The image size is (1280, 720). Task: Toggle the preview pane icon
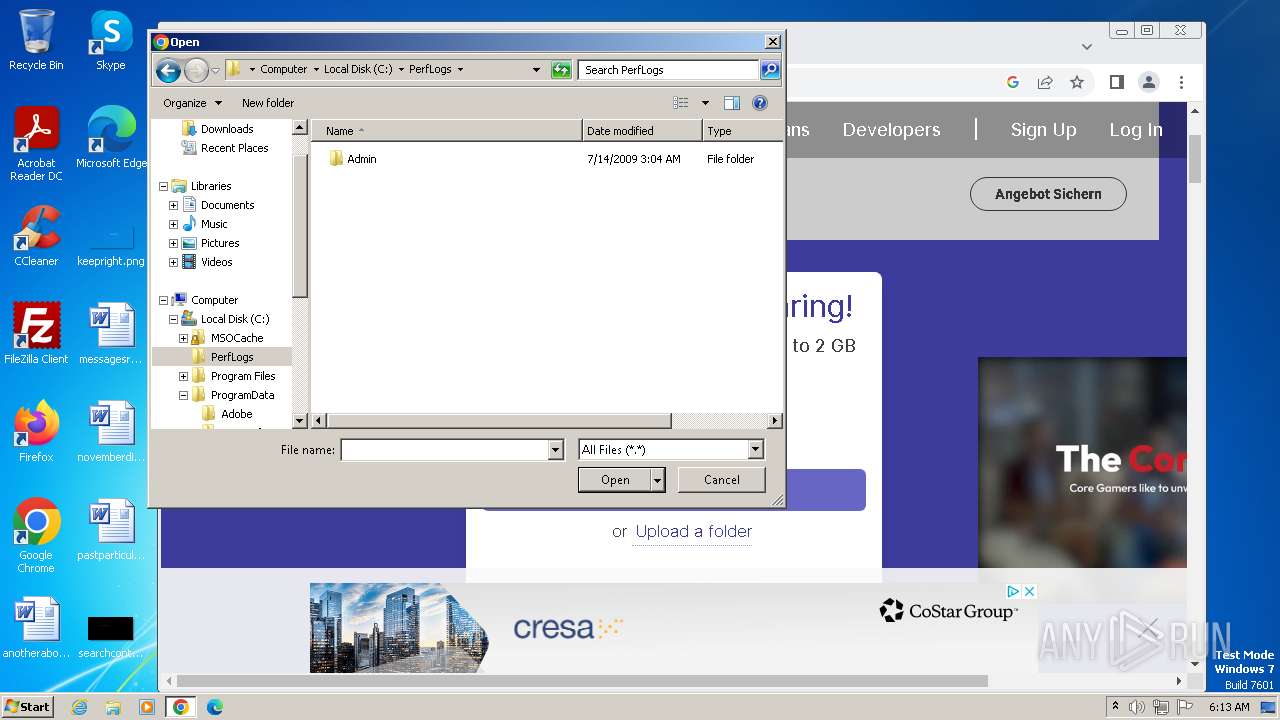[732, 103]
